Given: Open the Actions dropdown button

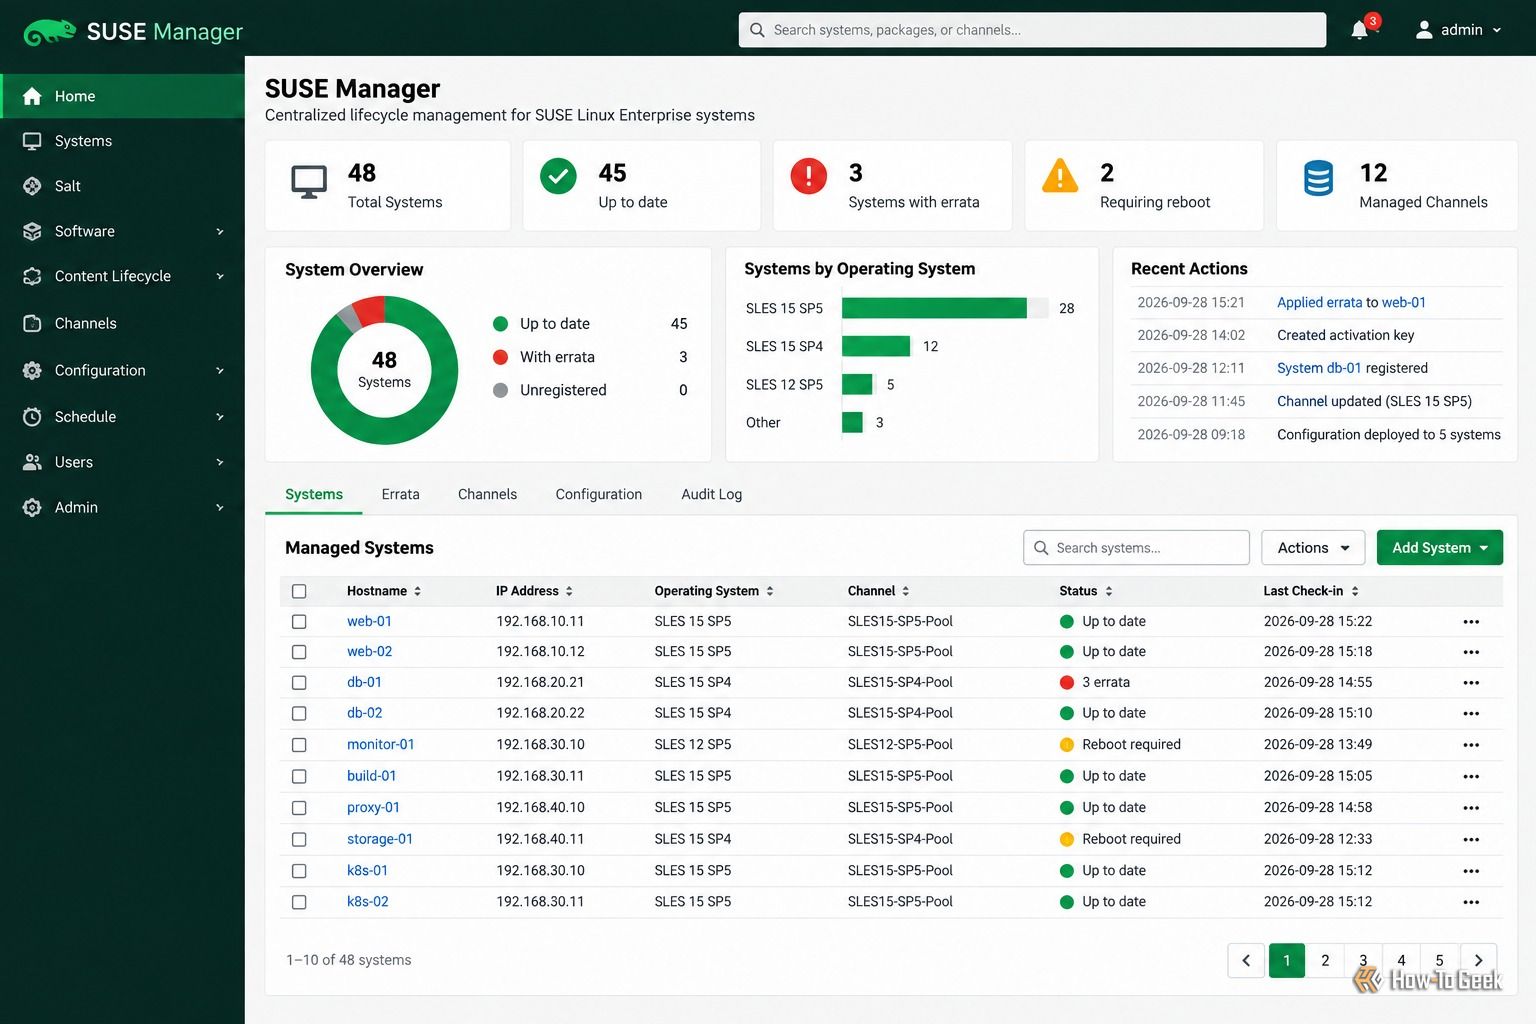Looking at the screenshot, I should [x=1313, y=548].
